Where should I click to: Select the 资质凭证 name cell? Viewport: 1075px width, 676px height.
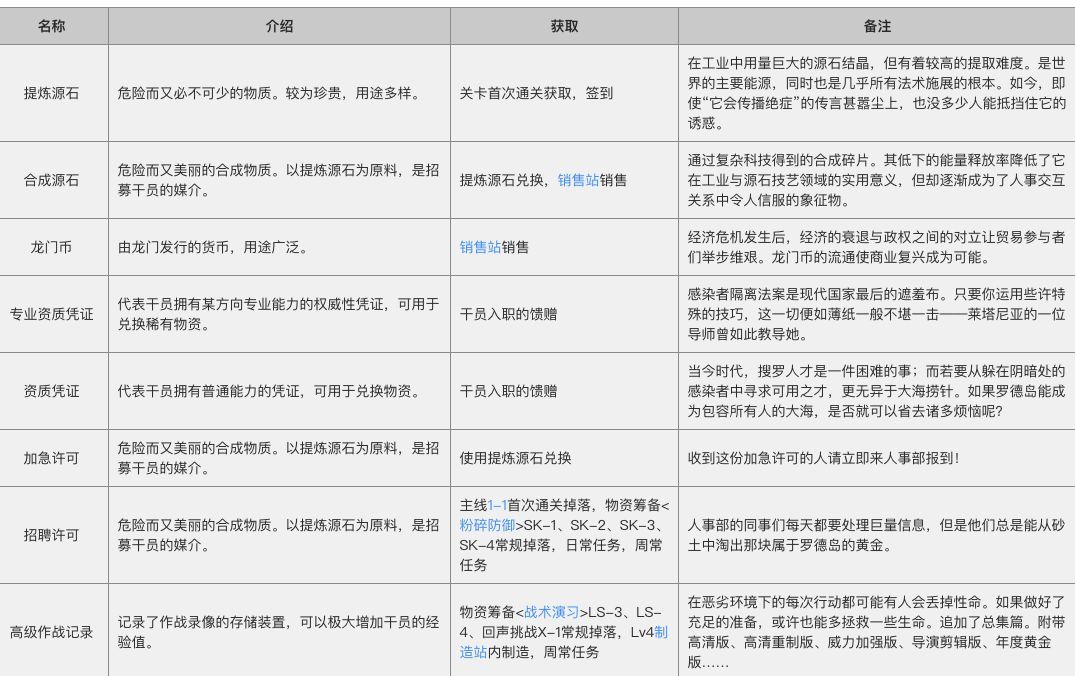pos(52,391)
